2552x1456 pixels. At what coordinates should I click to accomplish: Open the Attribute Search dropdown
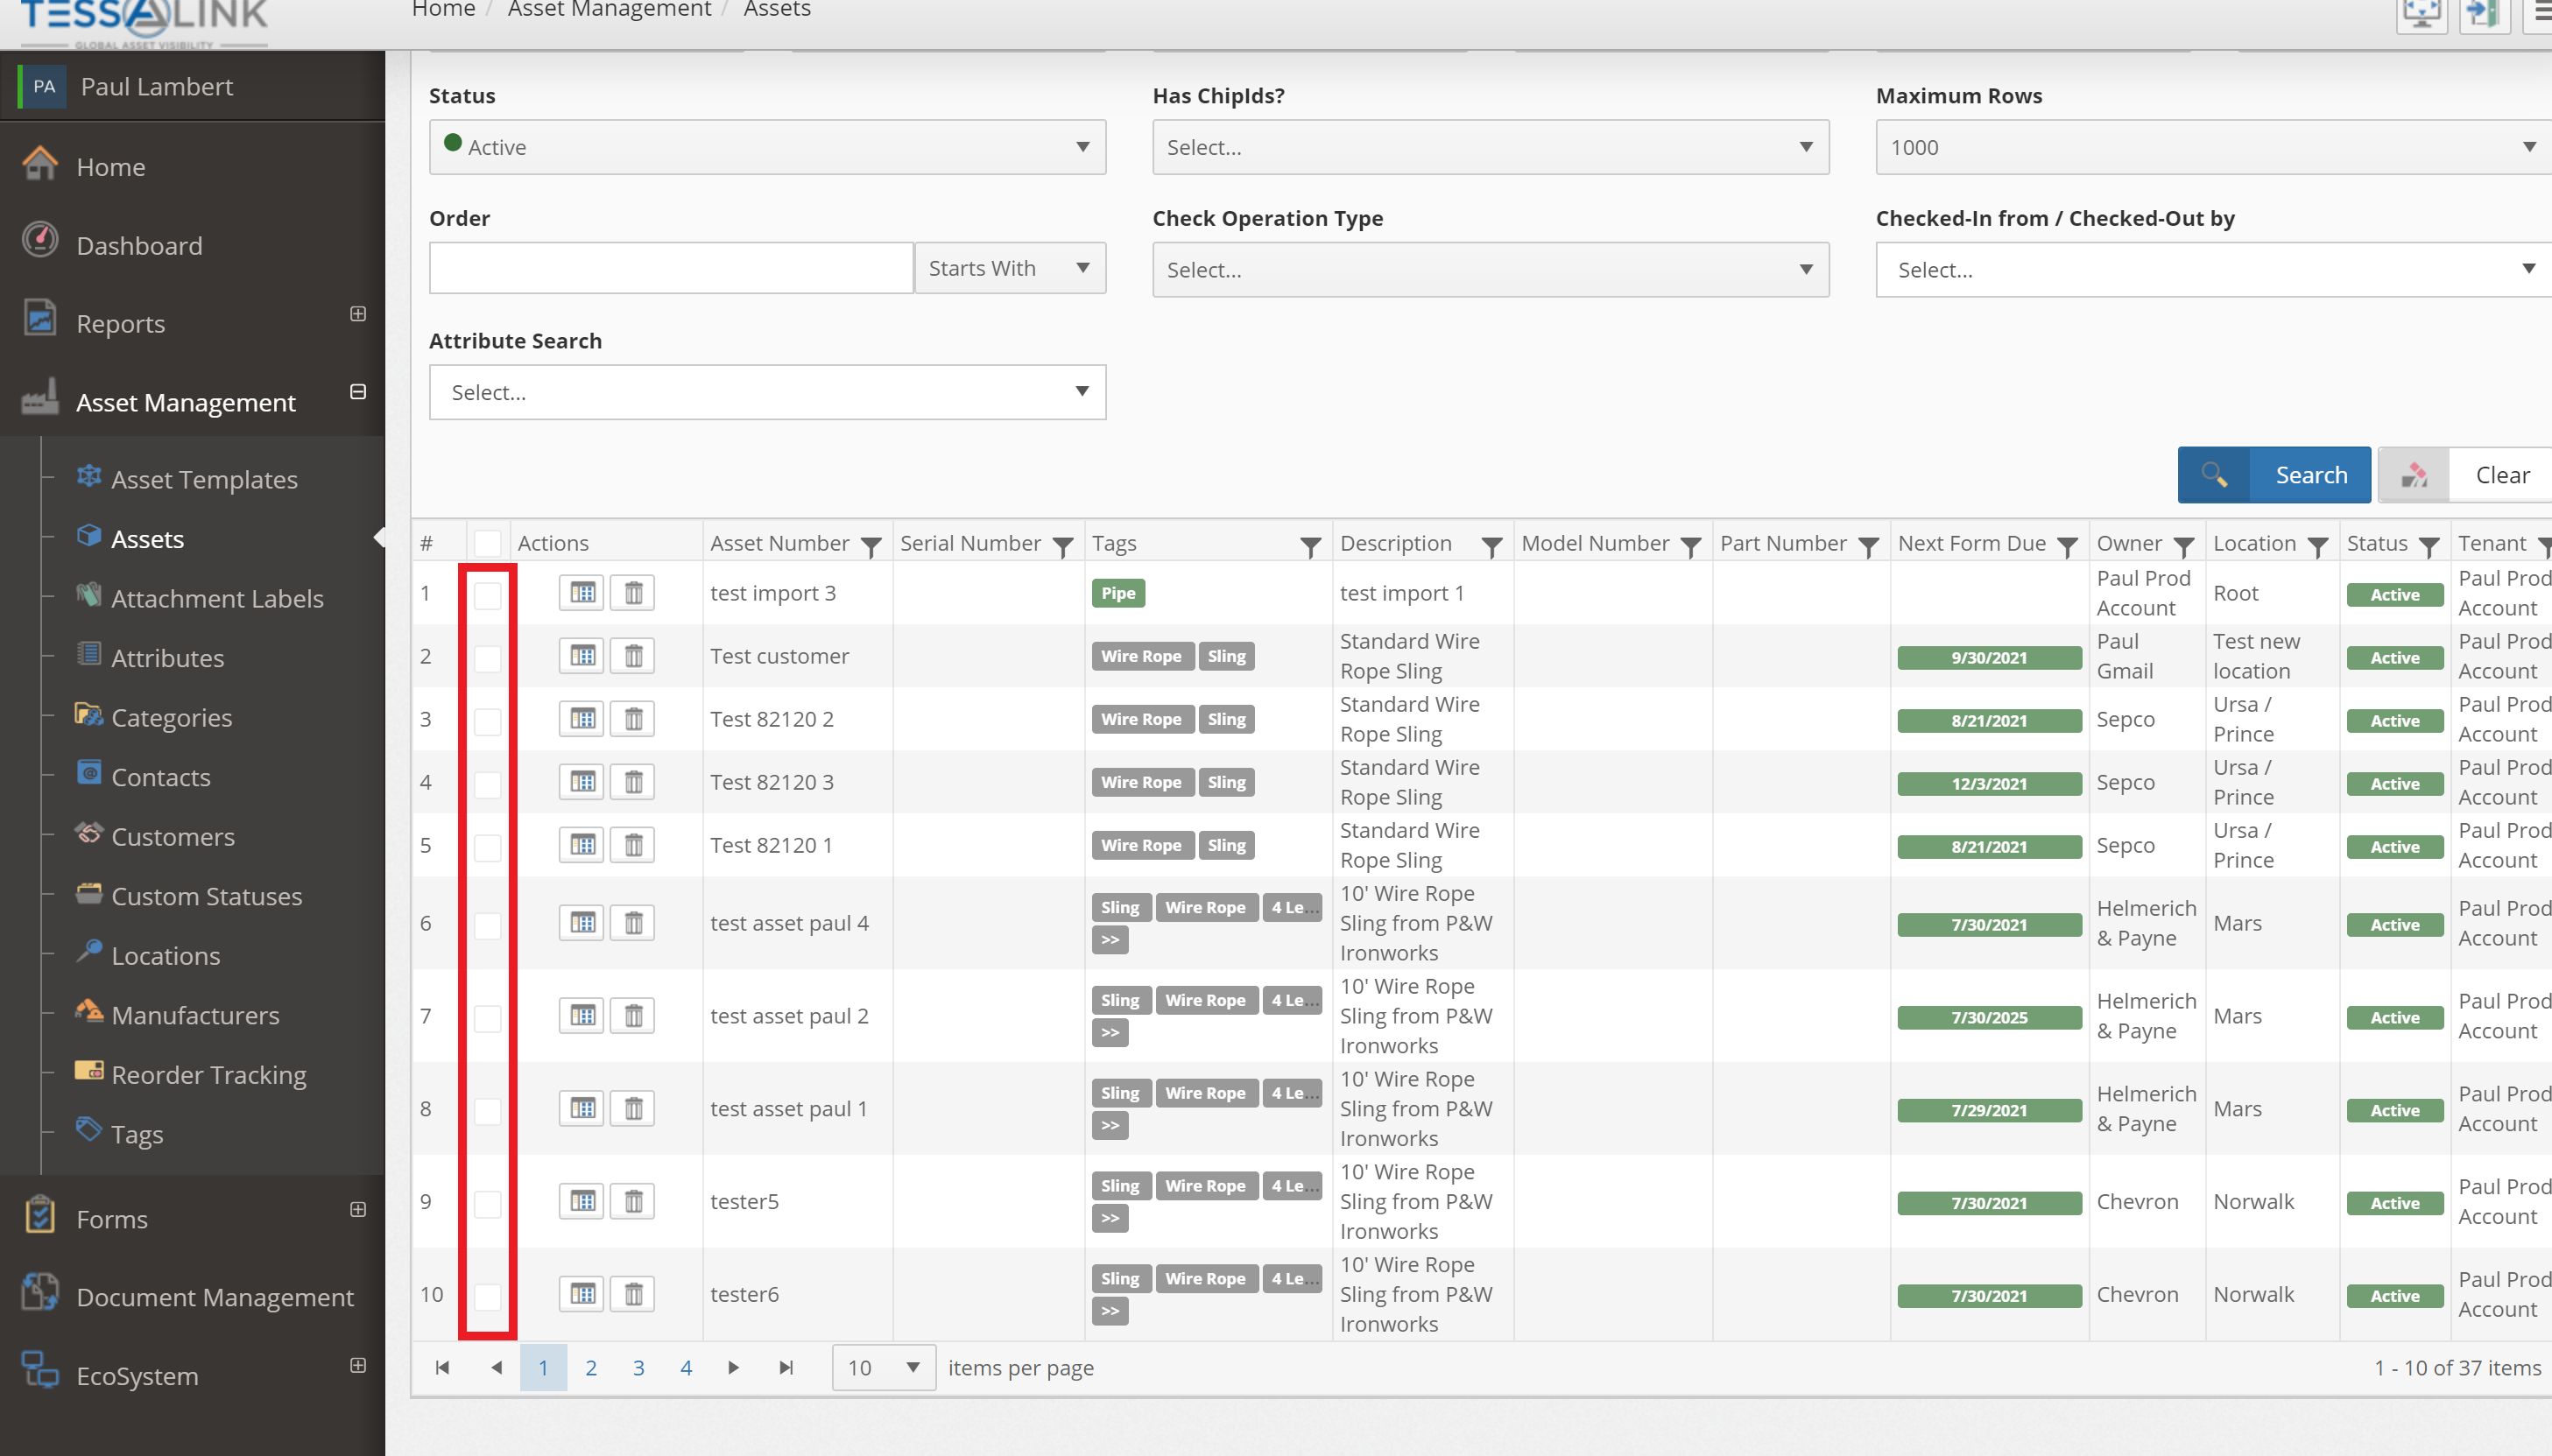click(767, 392)
